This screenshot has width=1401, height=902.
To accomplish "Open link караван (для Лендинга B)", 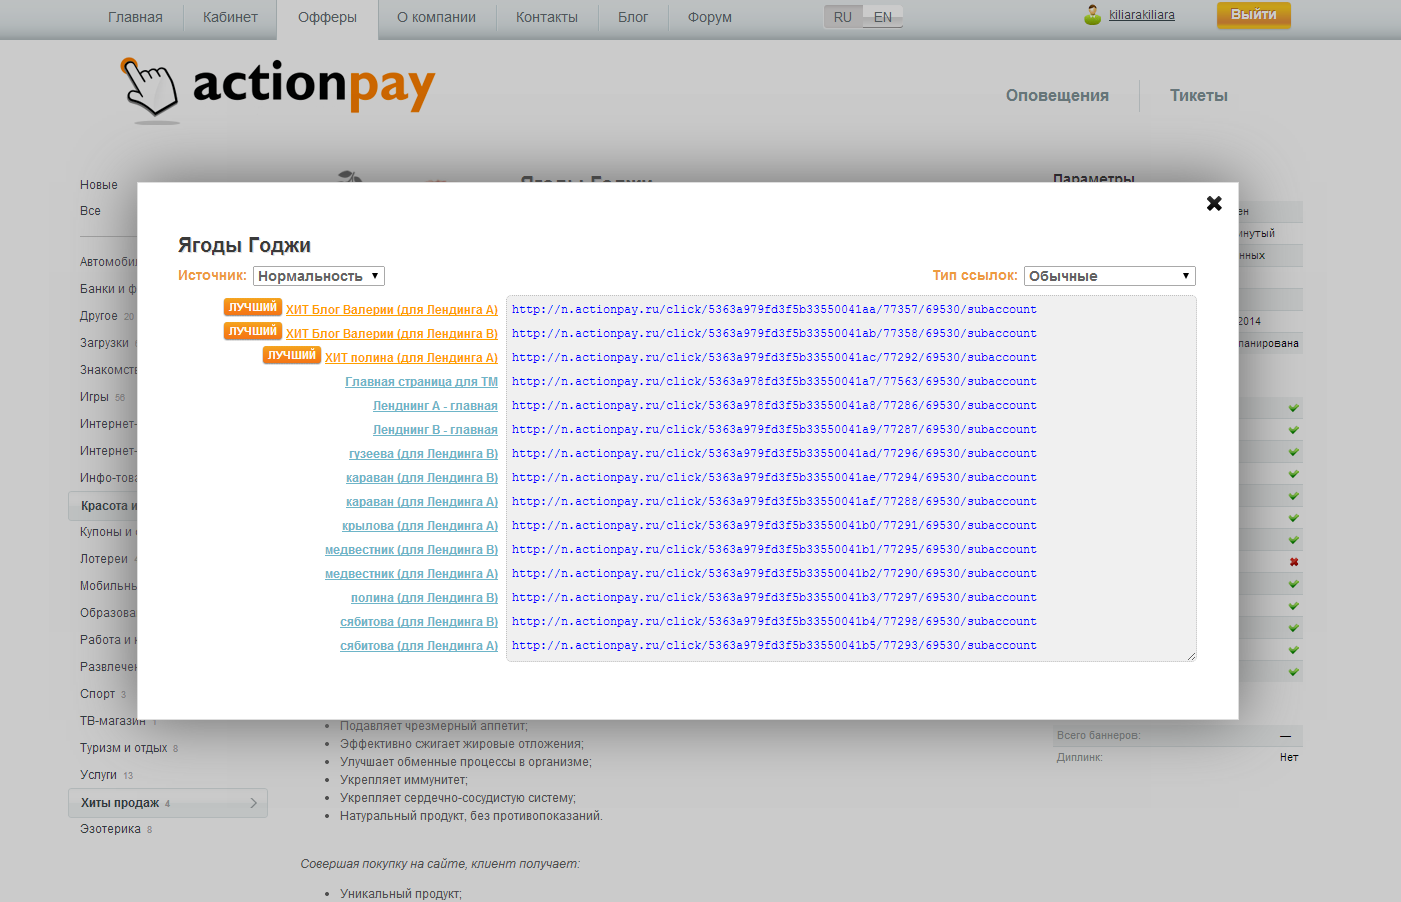I will [x=422, y=478].
